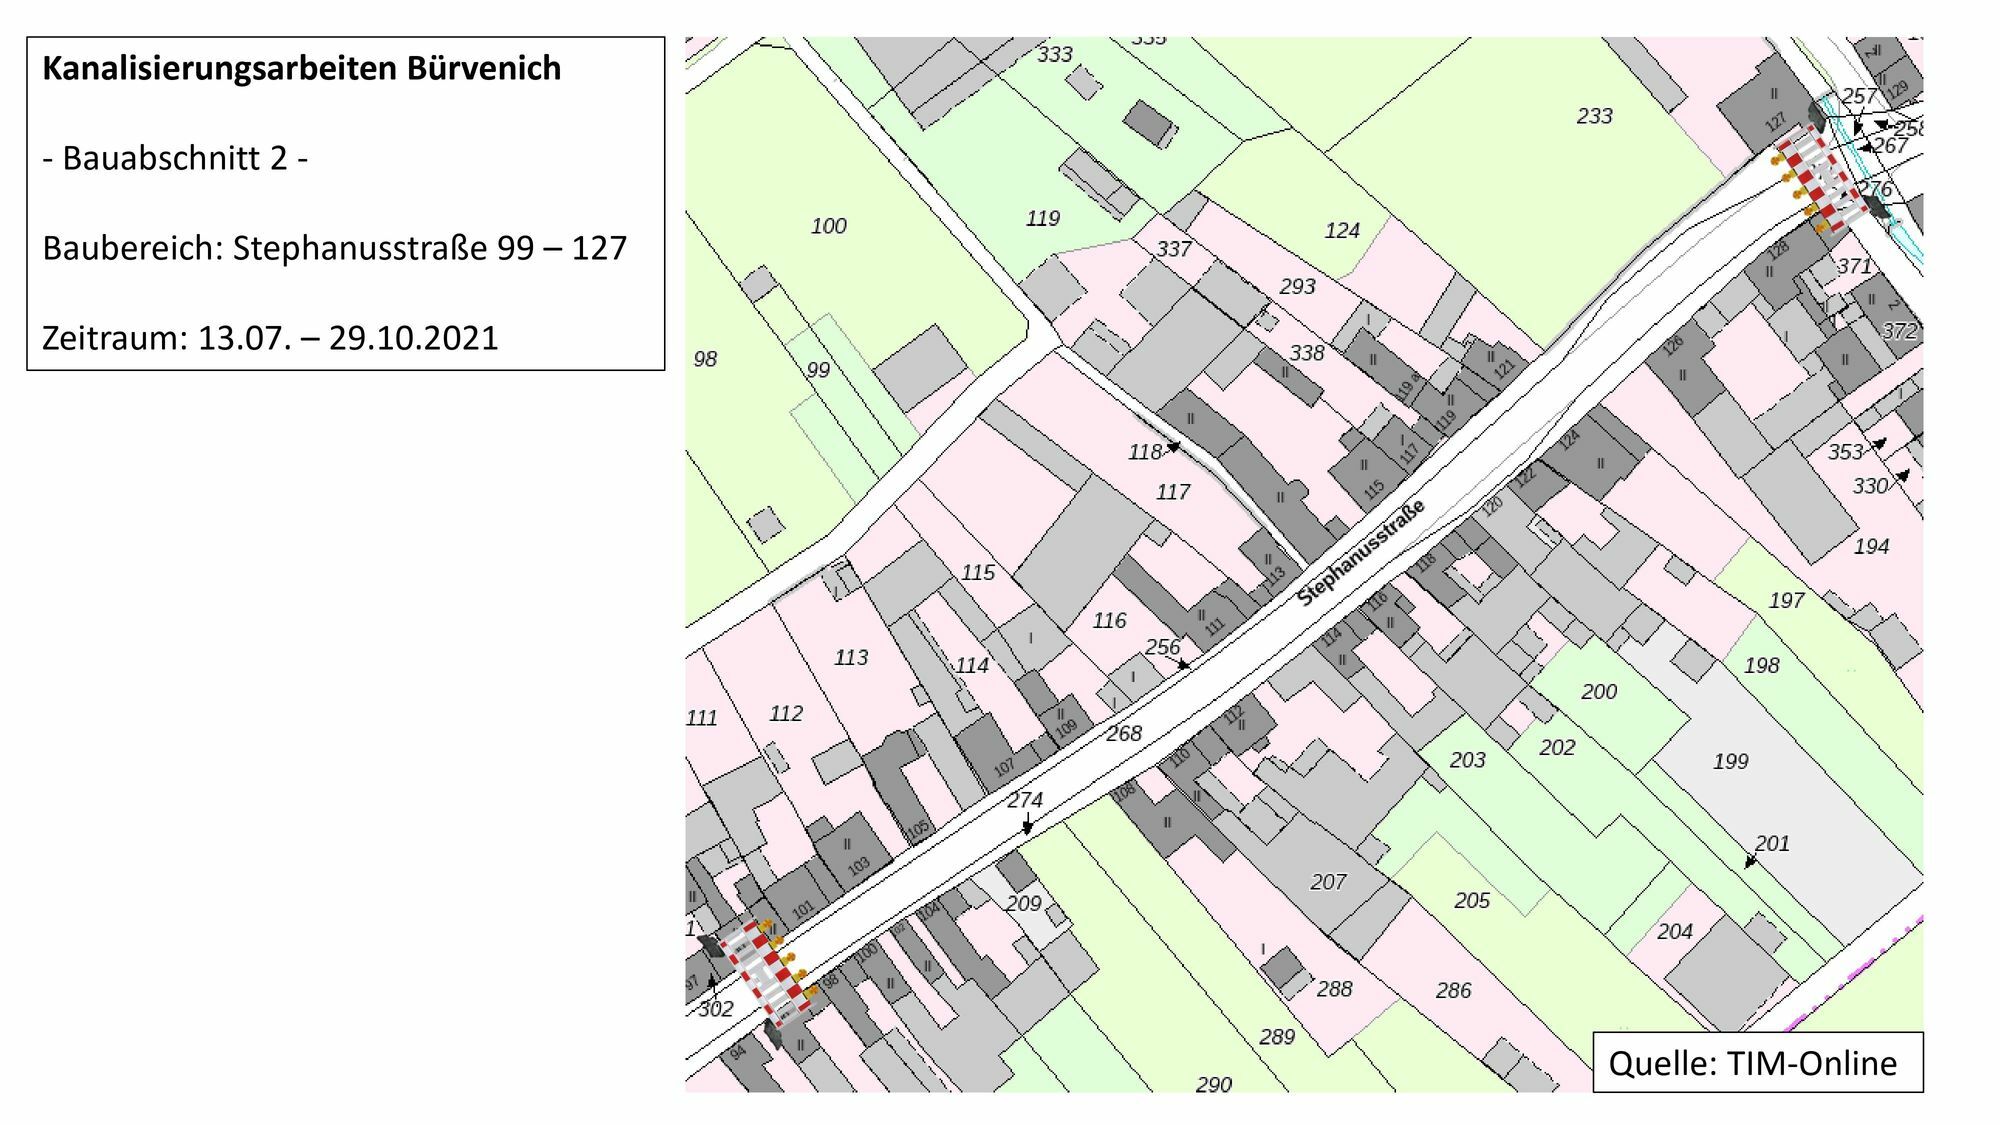2000x1125 pixels.
Task: Click parcel number 100 green field
Action: tap(828, 226)
